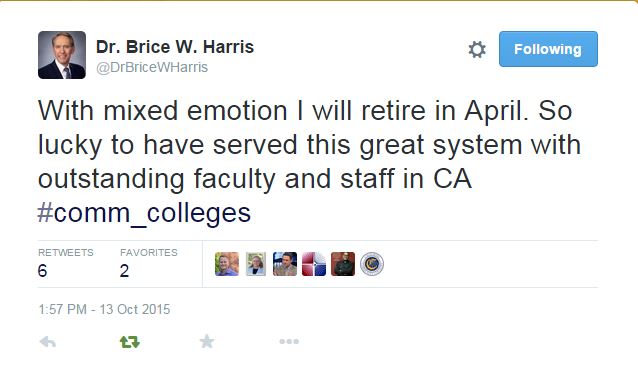Viewport: 638px width, 369px height.
Task: Open second retweeter avatar of white-haired person
Action: pyautogui.click(x=256, y=264)
